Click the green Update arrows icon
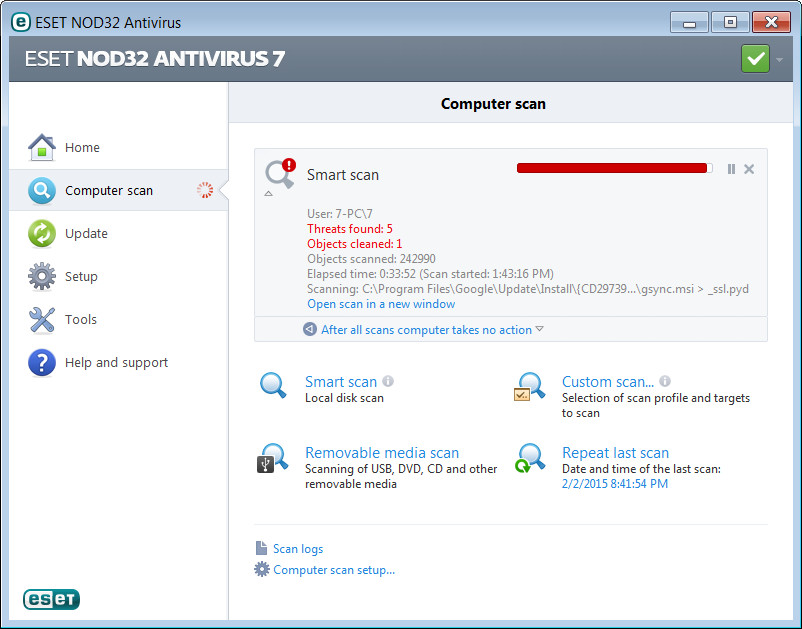 click(41, 234)
